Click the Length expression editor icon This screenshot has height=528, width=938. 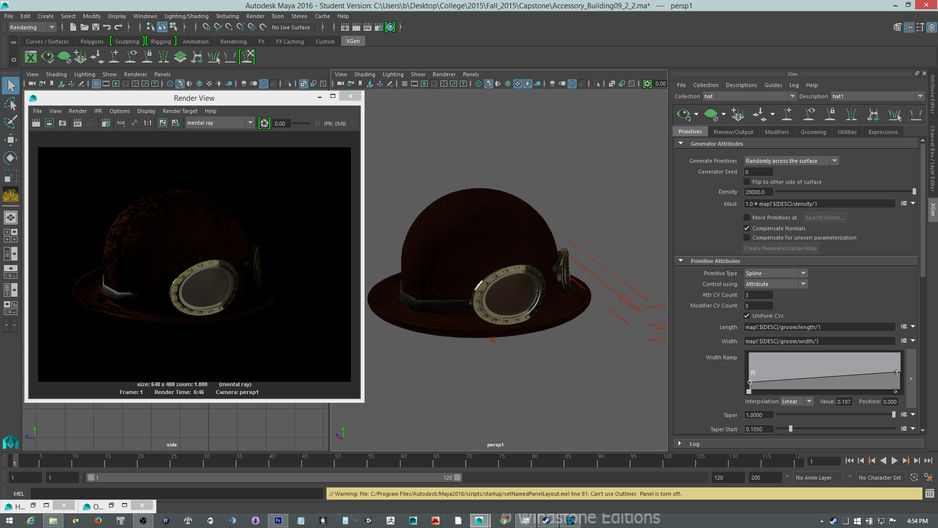click(904, 326)
